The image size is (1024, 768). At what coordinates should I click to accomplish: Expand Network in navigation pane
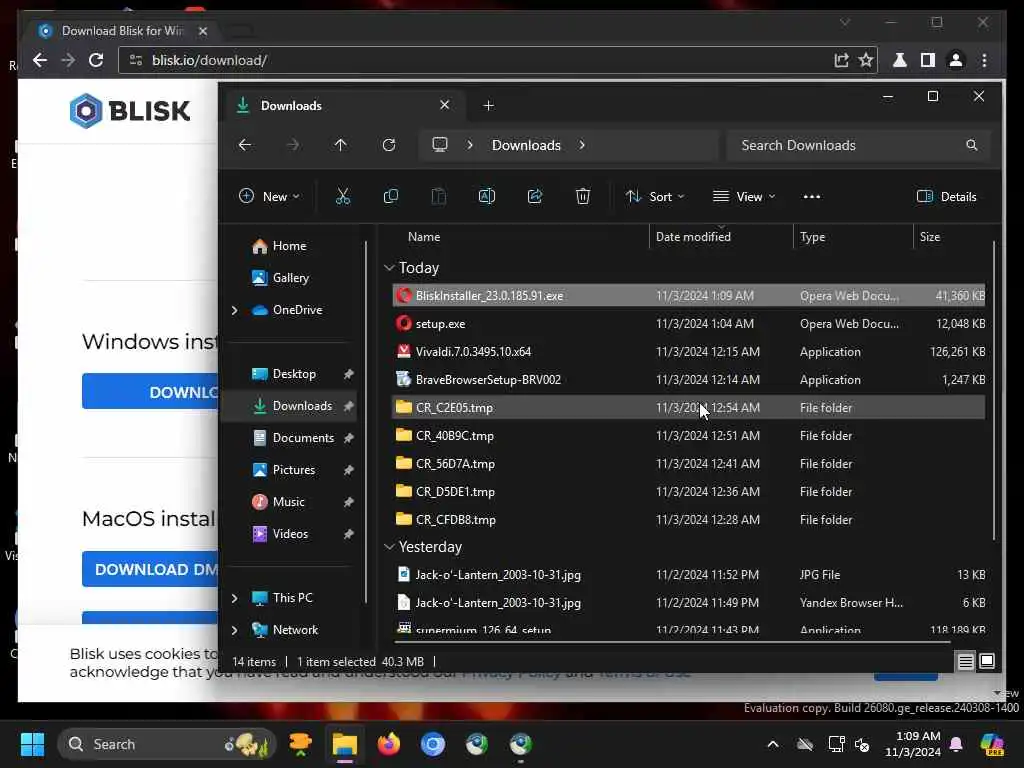(x=234, y=630)
